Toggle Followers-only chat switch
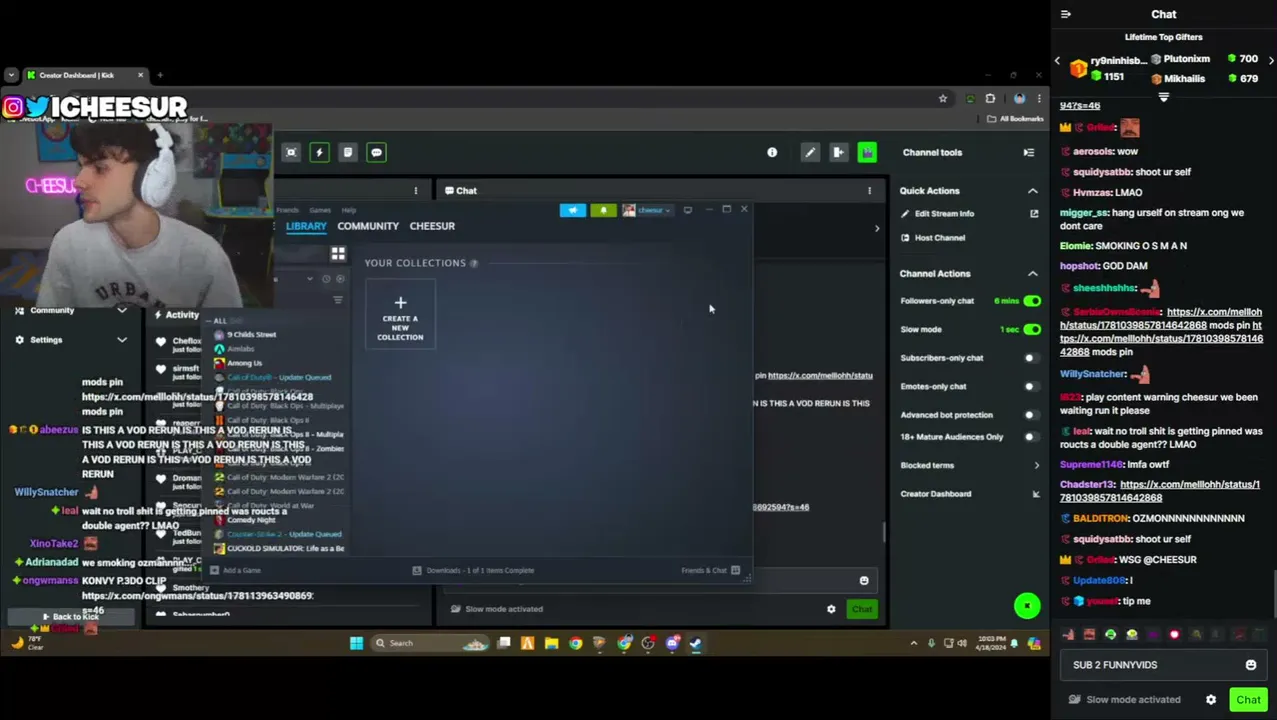The height and width of the screenshot is (720, 1277). tap(1032, 301)
